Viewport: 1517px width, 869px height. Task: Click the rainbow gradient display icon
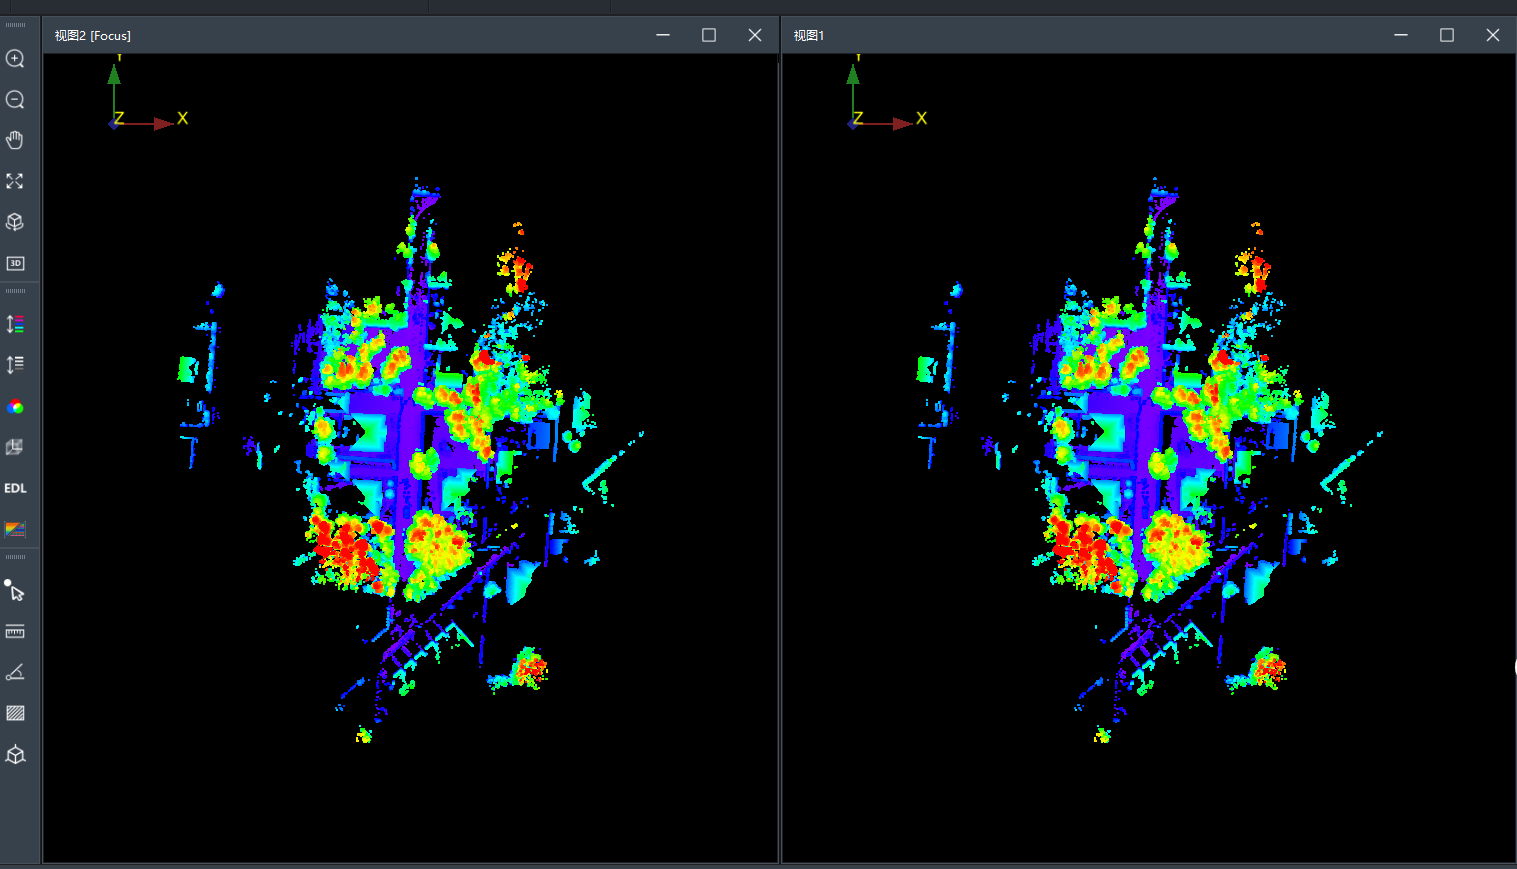[15, 529]
